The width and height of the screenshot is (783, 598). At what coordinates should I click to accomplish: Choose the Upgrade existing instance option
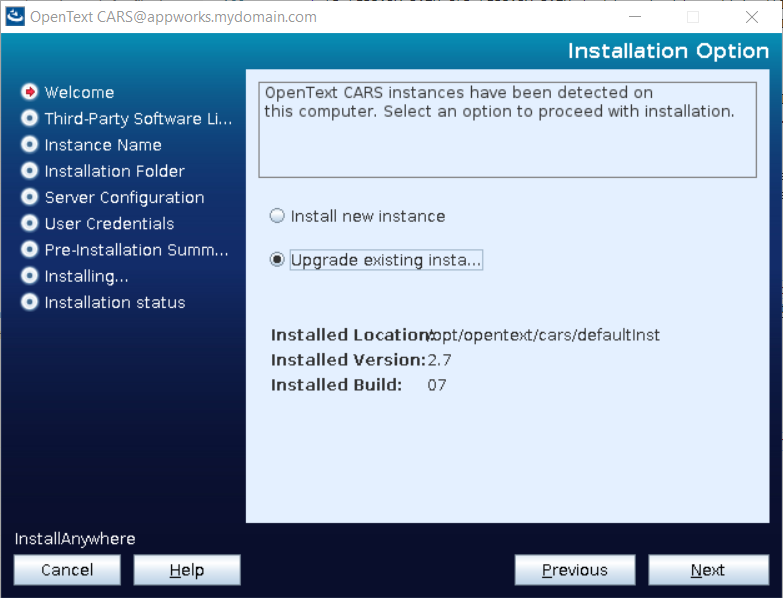point(278,260)
